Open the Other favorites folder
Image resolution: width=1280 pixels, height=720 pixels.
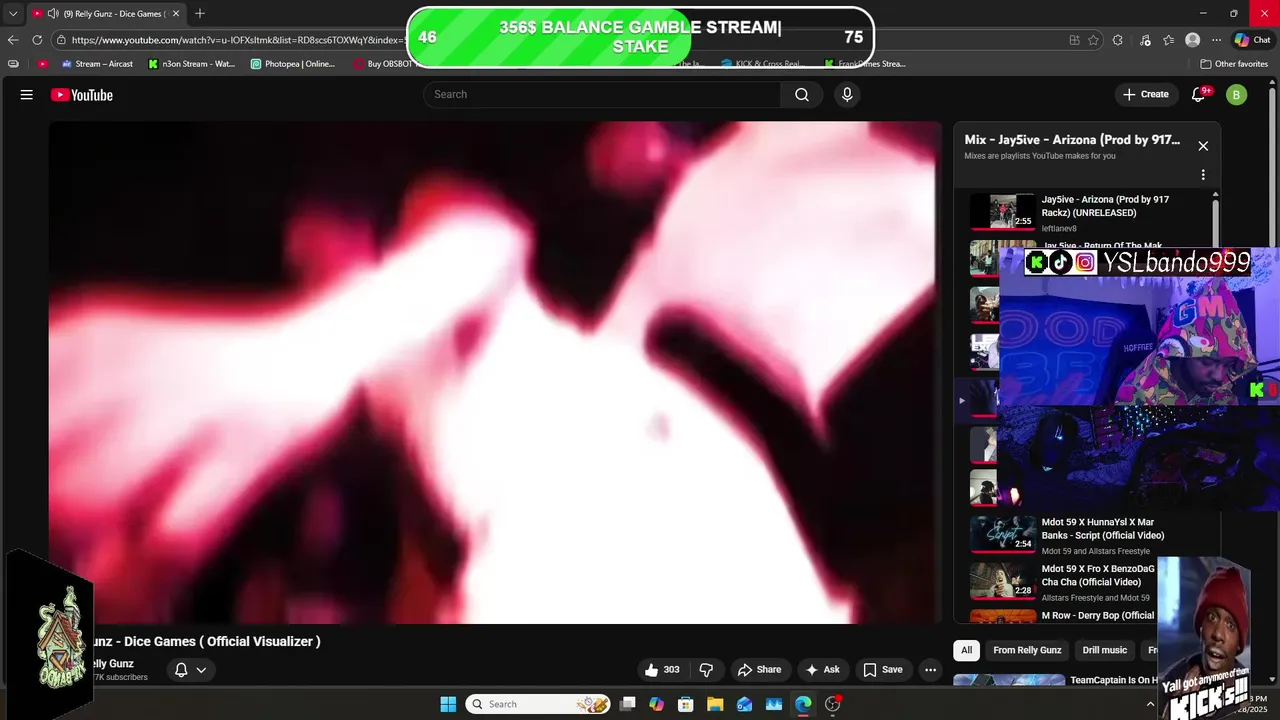pyautogui.click(x=1234, y=64)
